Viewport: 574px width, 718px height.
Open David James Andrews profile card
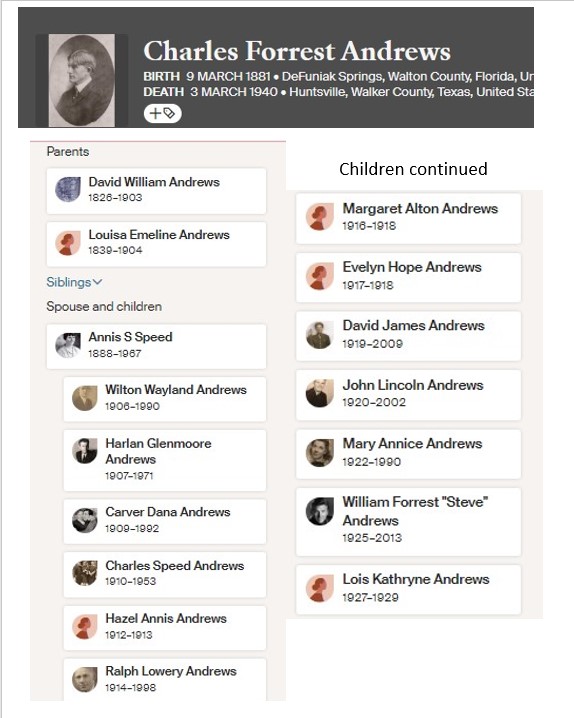coord(408,336)
